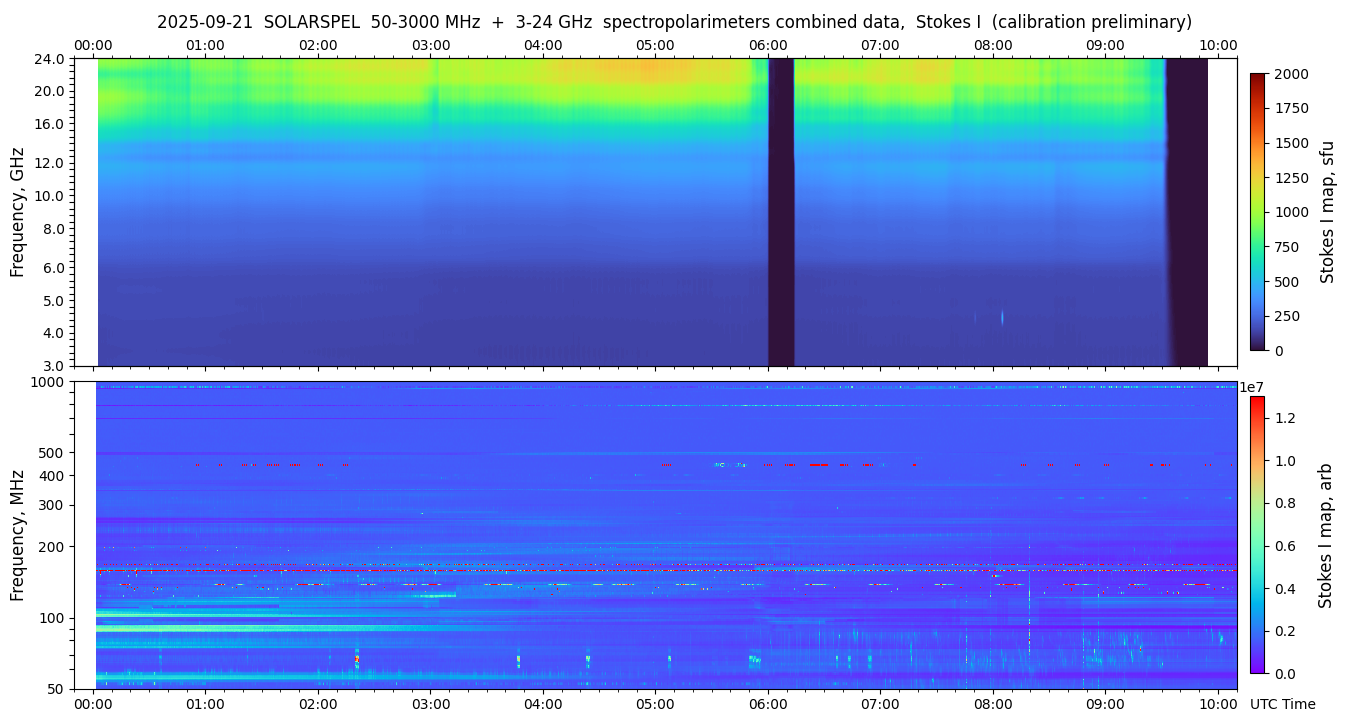
Task: Click the 1e7 exponent above the lower colorbar
Action: [1254, 387]
